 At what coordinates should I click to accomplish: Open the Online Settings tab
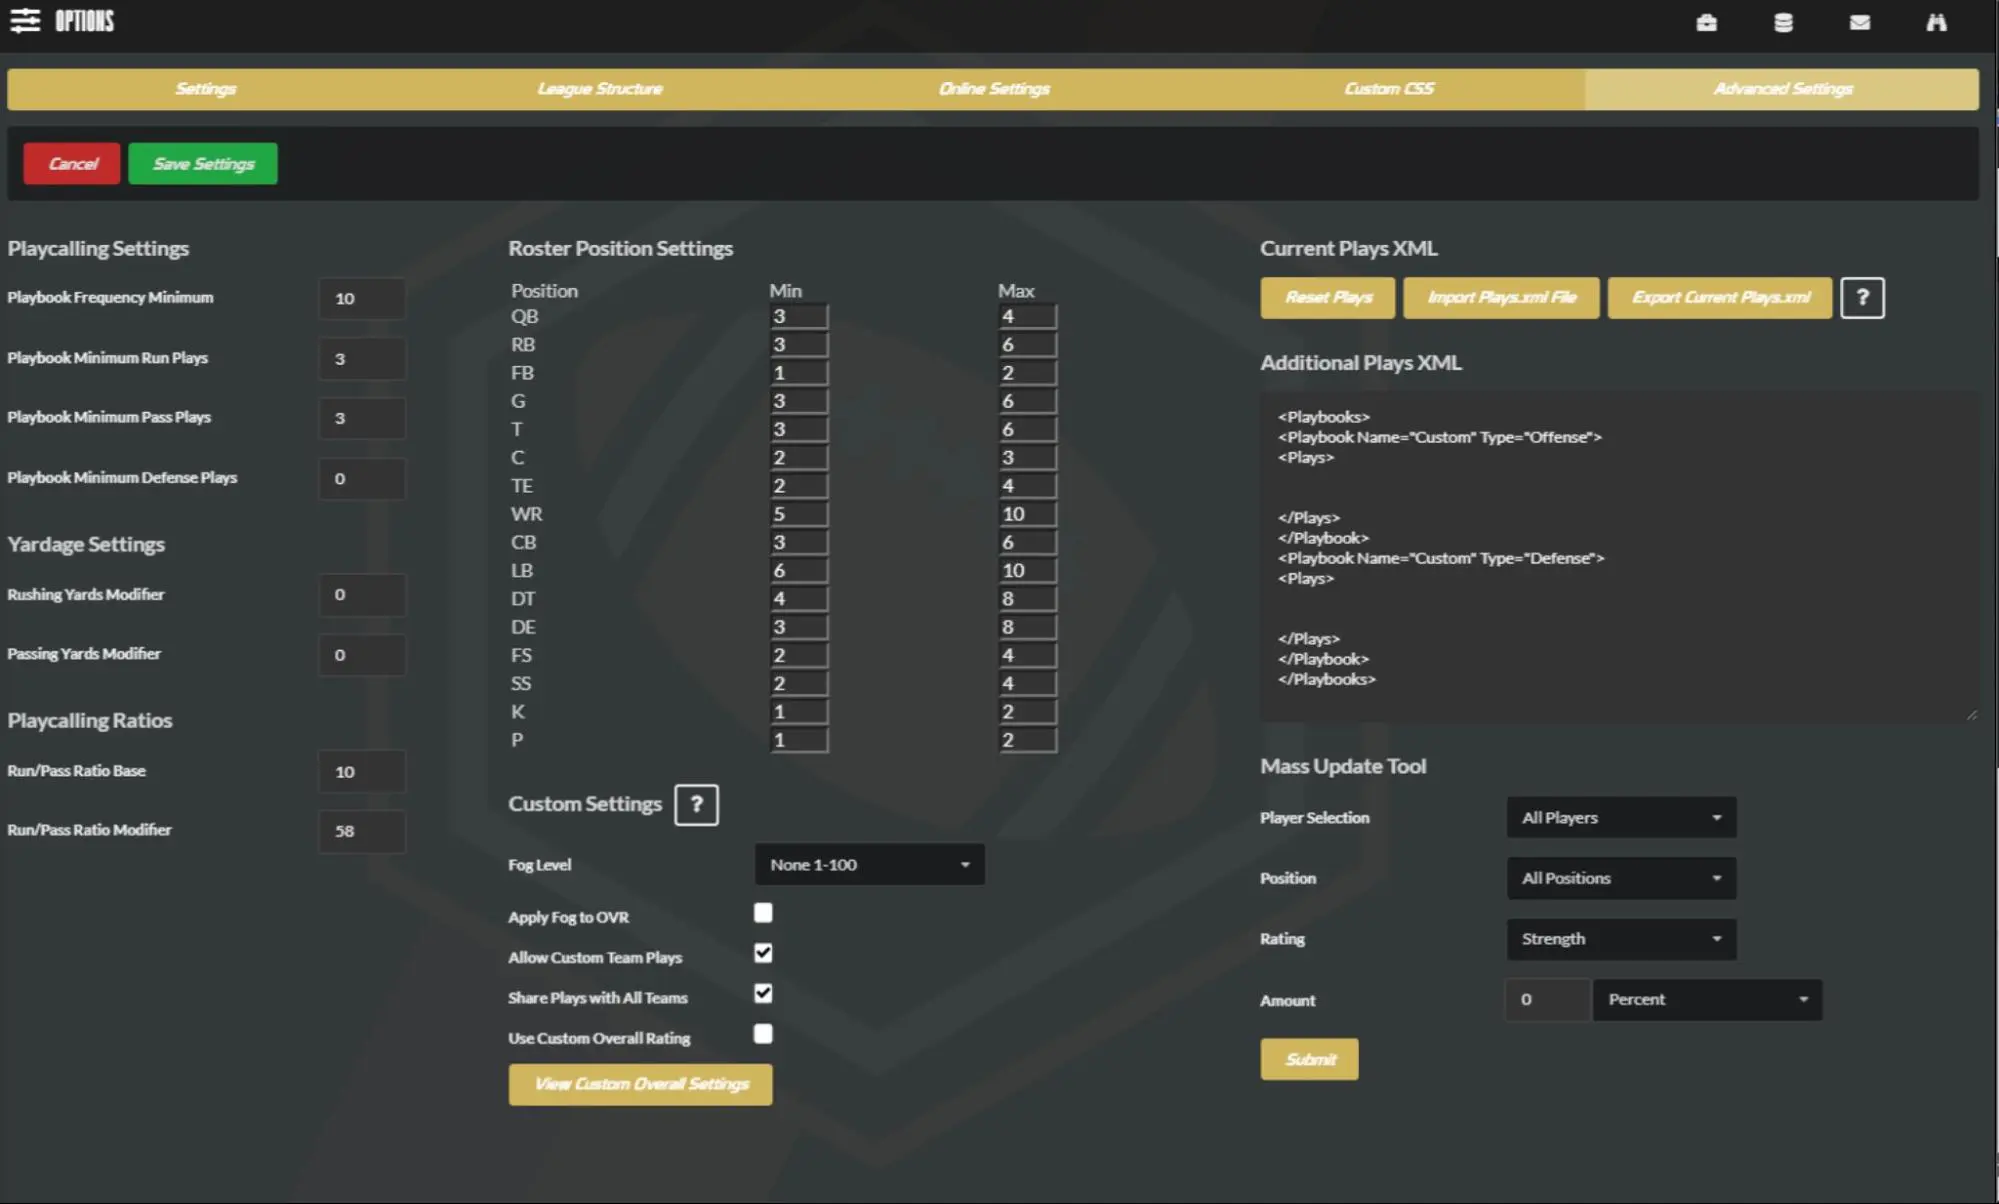click(x=994, y=89)
